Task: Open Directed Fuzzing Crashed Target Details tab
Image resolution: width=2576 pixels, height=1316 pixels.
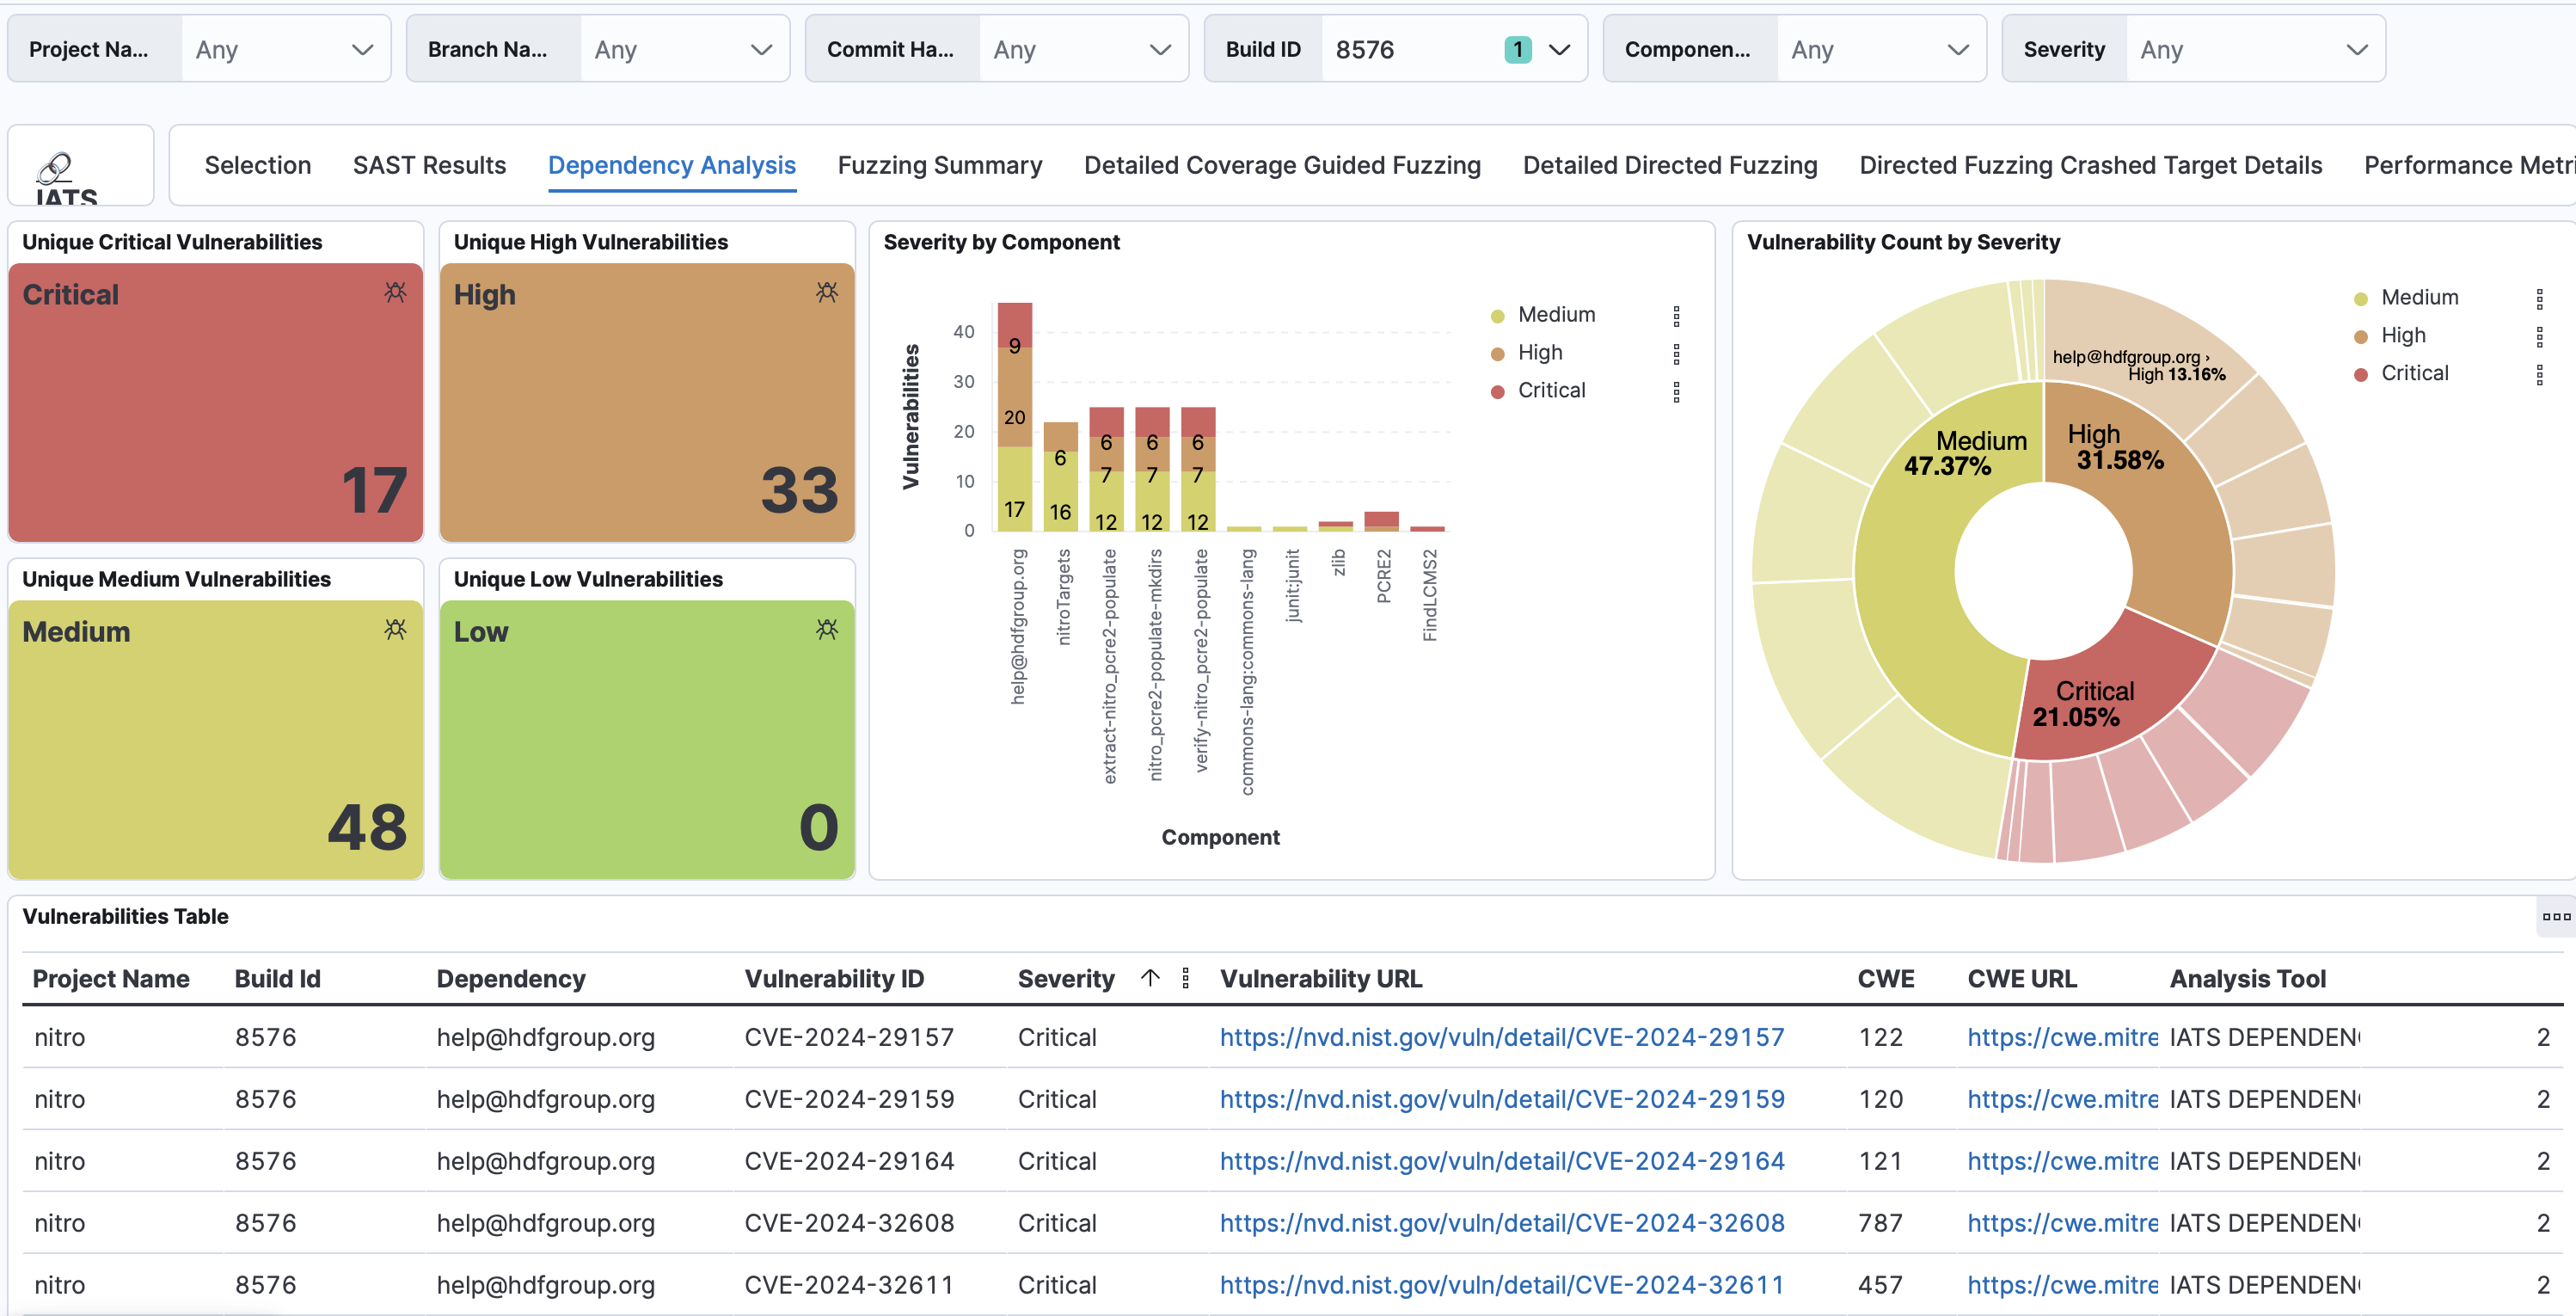Action: pyautogui.click(x=2091, y=165)
